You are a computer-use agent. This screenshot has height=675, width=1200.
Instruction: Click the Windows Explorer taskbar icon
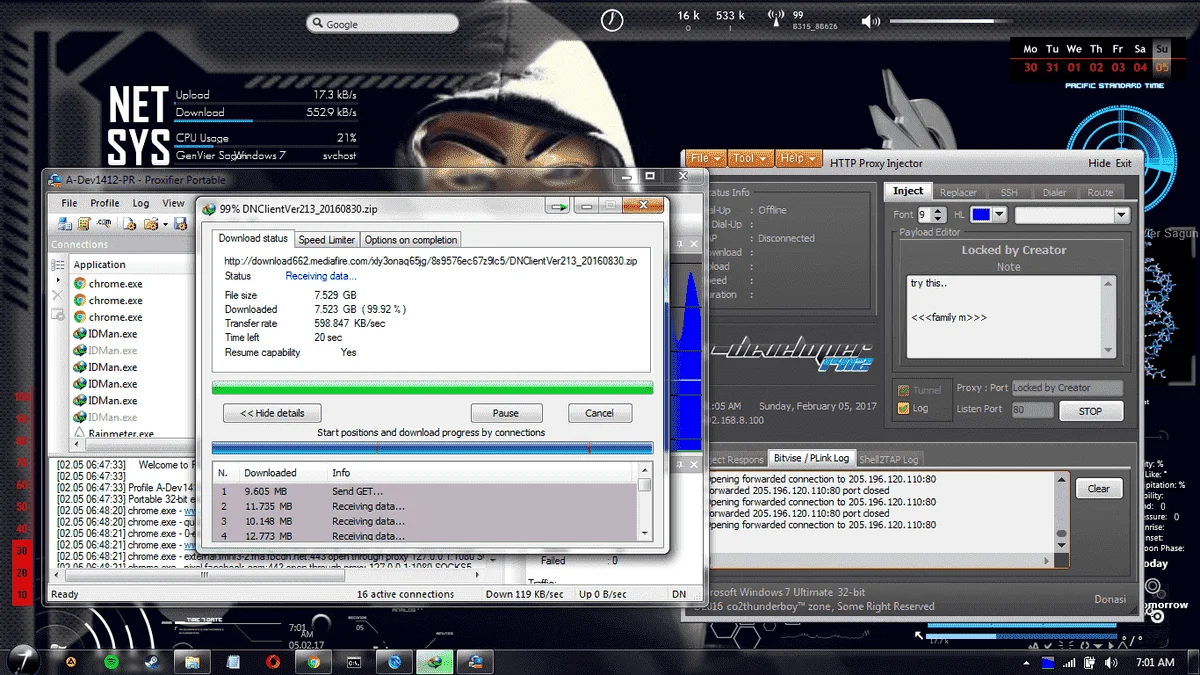pyautogui.click(x=192, y=662)
